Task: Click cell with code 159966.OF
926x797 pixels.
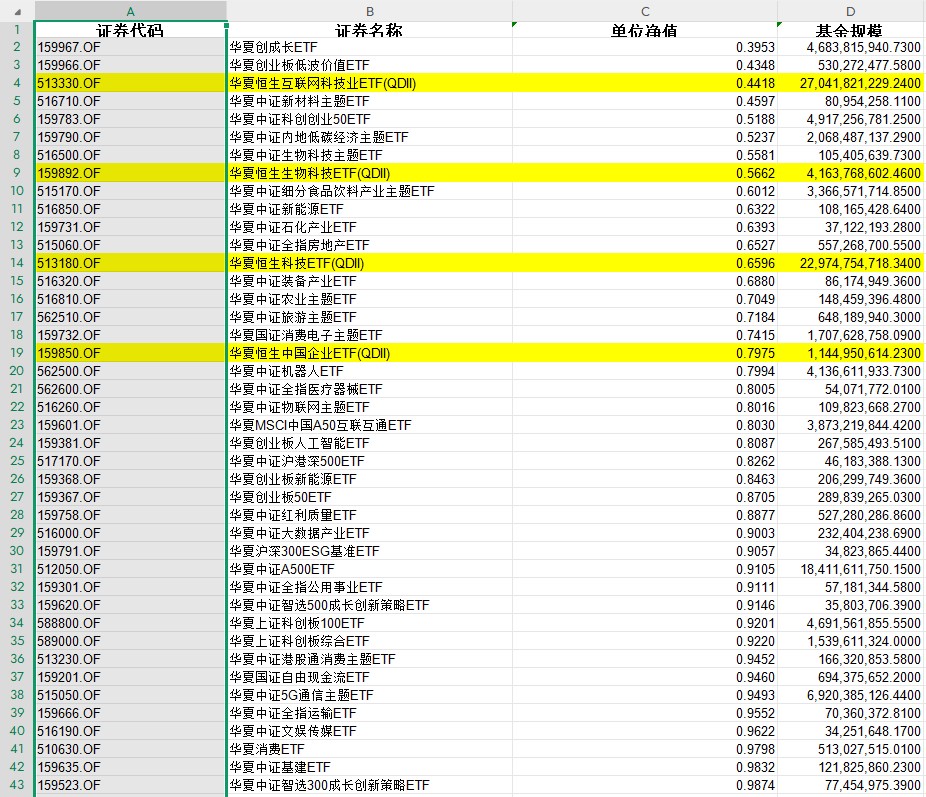Action: pos(131,65)
